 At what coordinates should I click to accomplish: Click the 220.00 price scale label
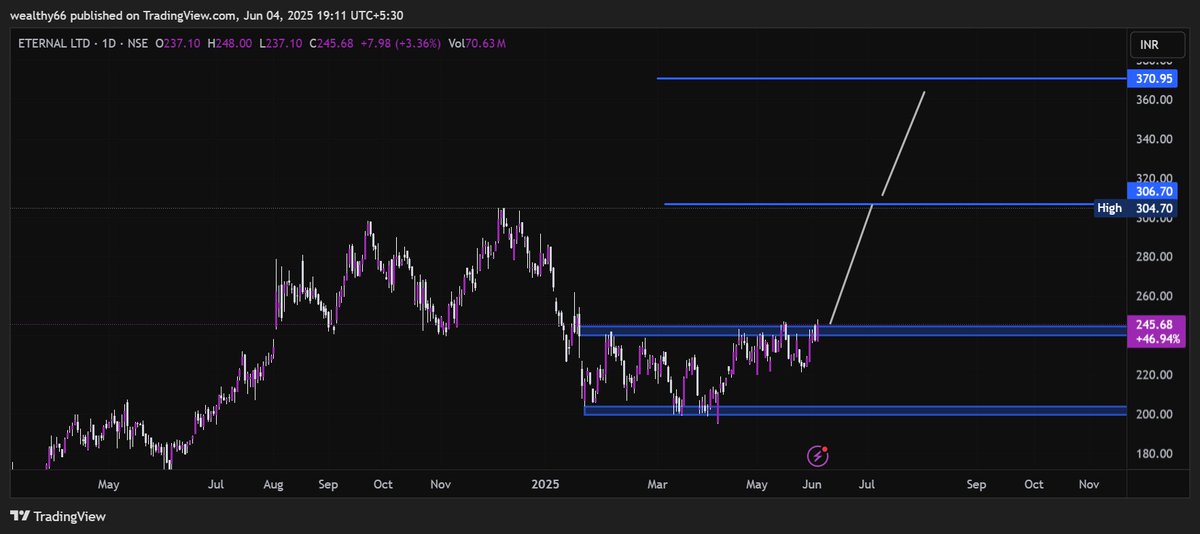tap(1153, 375)
